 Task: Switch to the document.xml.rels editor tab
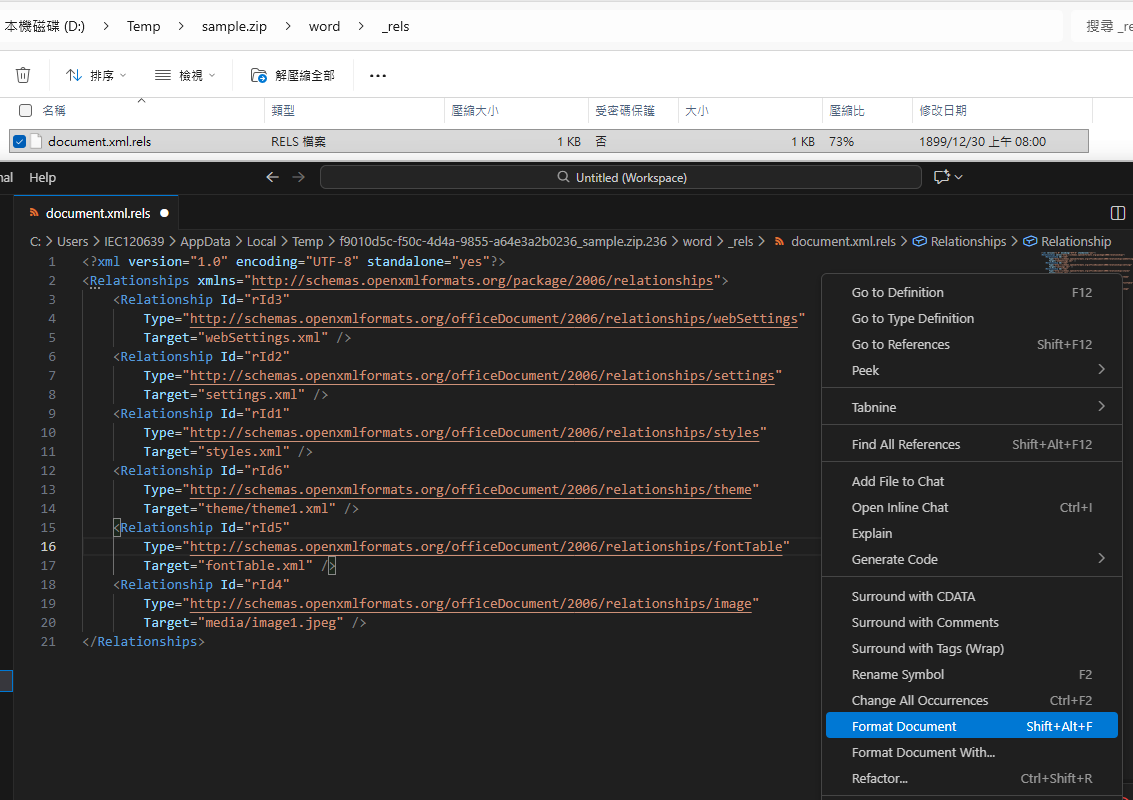(96, 212)
